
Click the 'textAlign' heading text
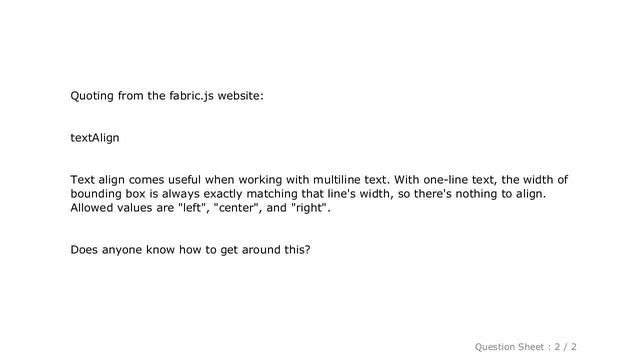[95, 138]
